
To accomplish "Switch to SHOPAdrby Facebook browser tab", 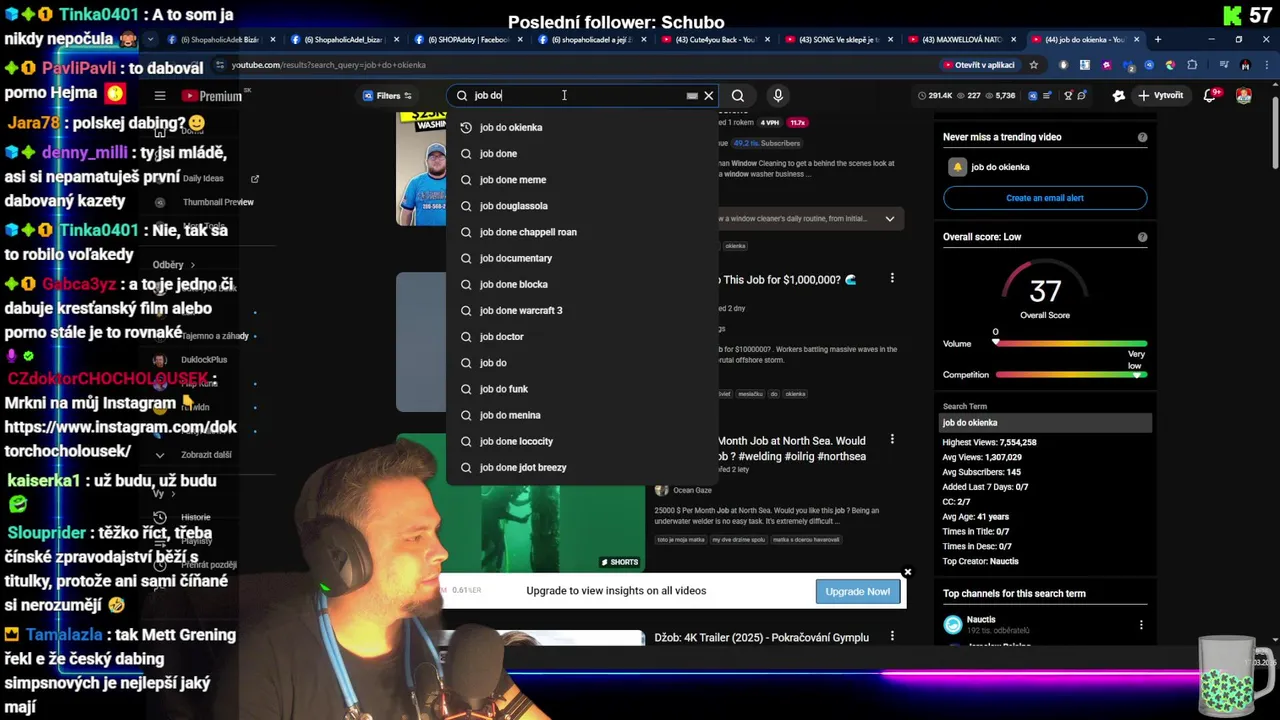I will [466, 39].
